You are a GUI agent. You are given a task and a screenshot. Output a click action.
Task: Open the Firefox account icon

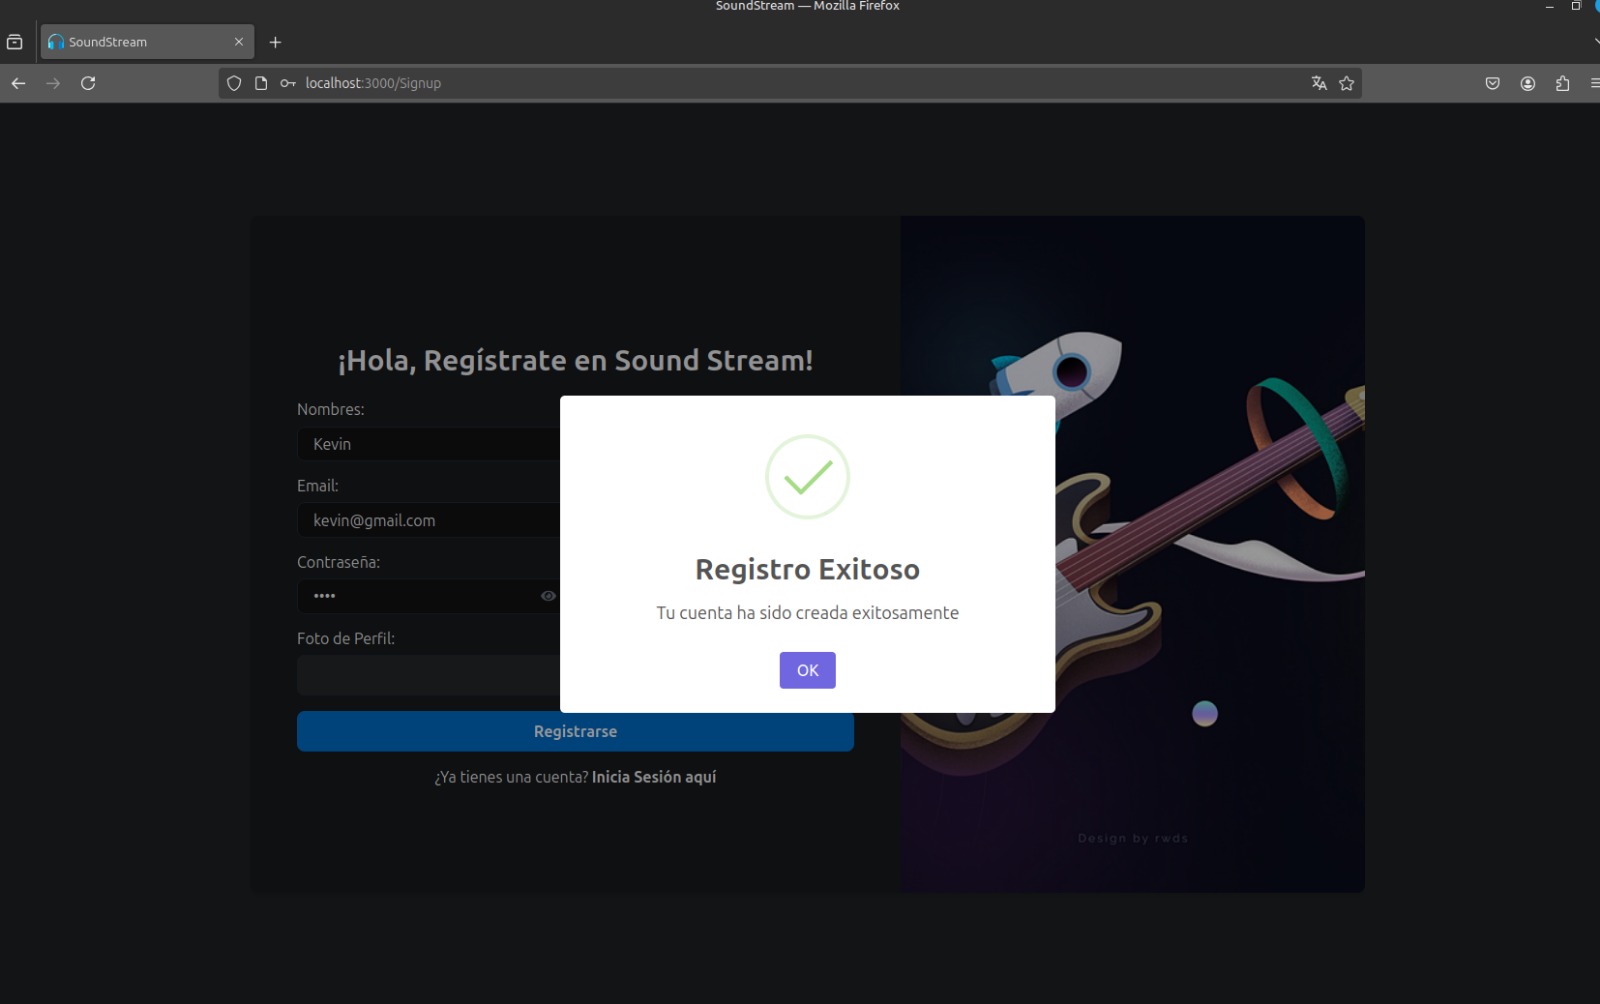(1528, 83)
